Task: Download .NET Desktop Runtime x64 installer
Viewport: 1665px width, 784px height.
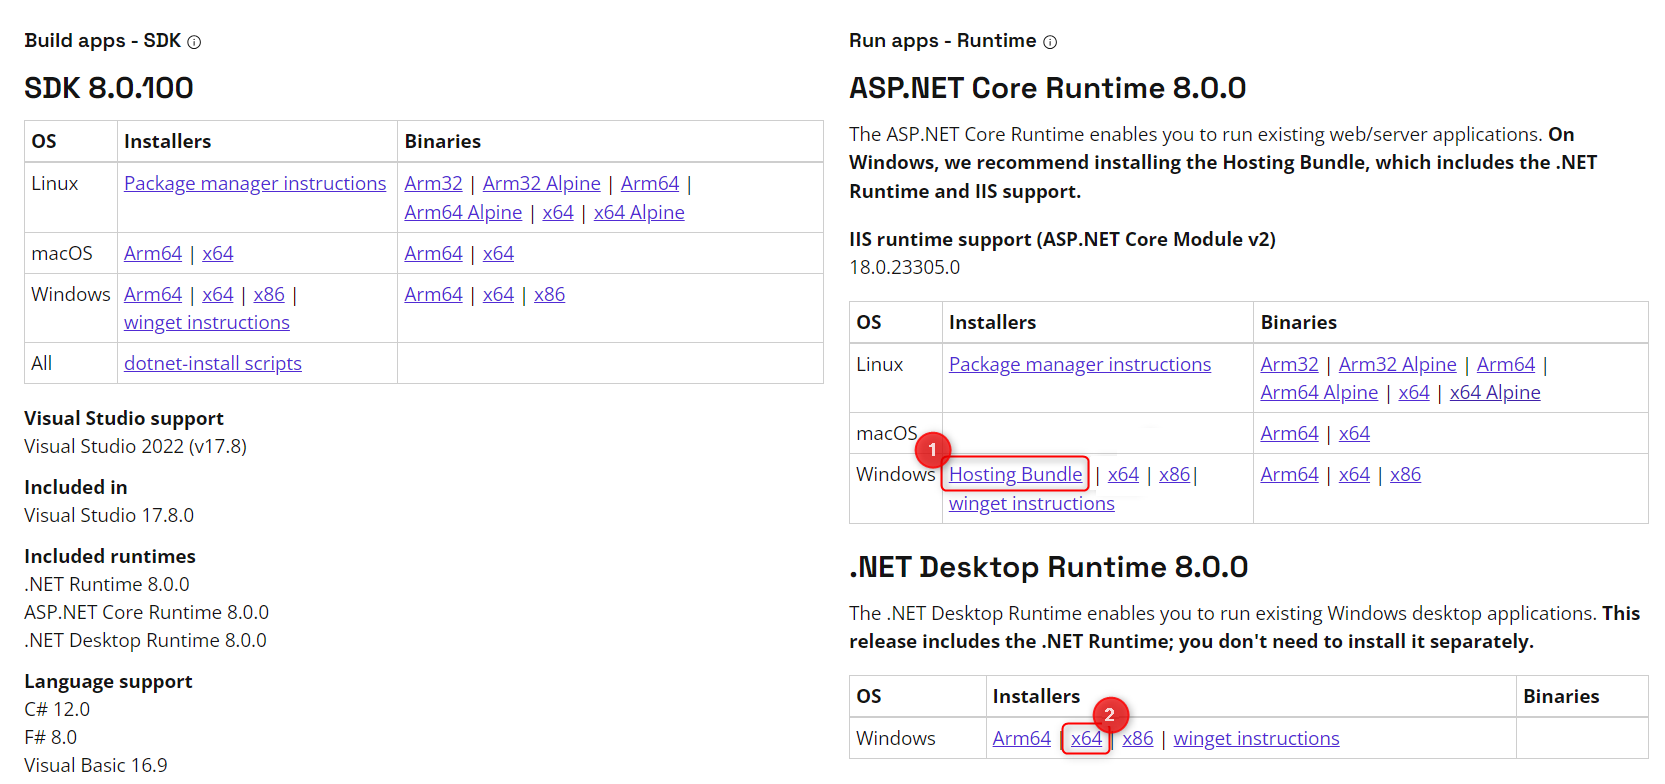Action: 1086,738
